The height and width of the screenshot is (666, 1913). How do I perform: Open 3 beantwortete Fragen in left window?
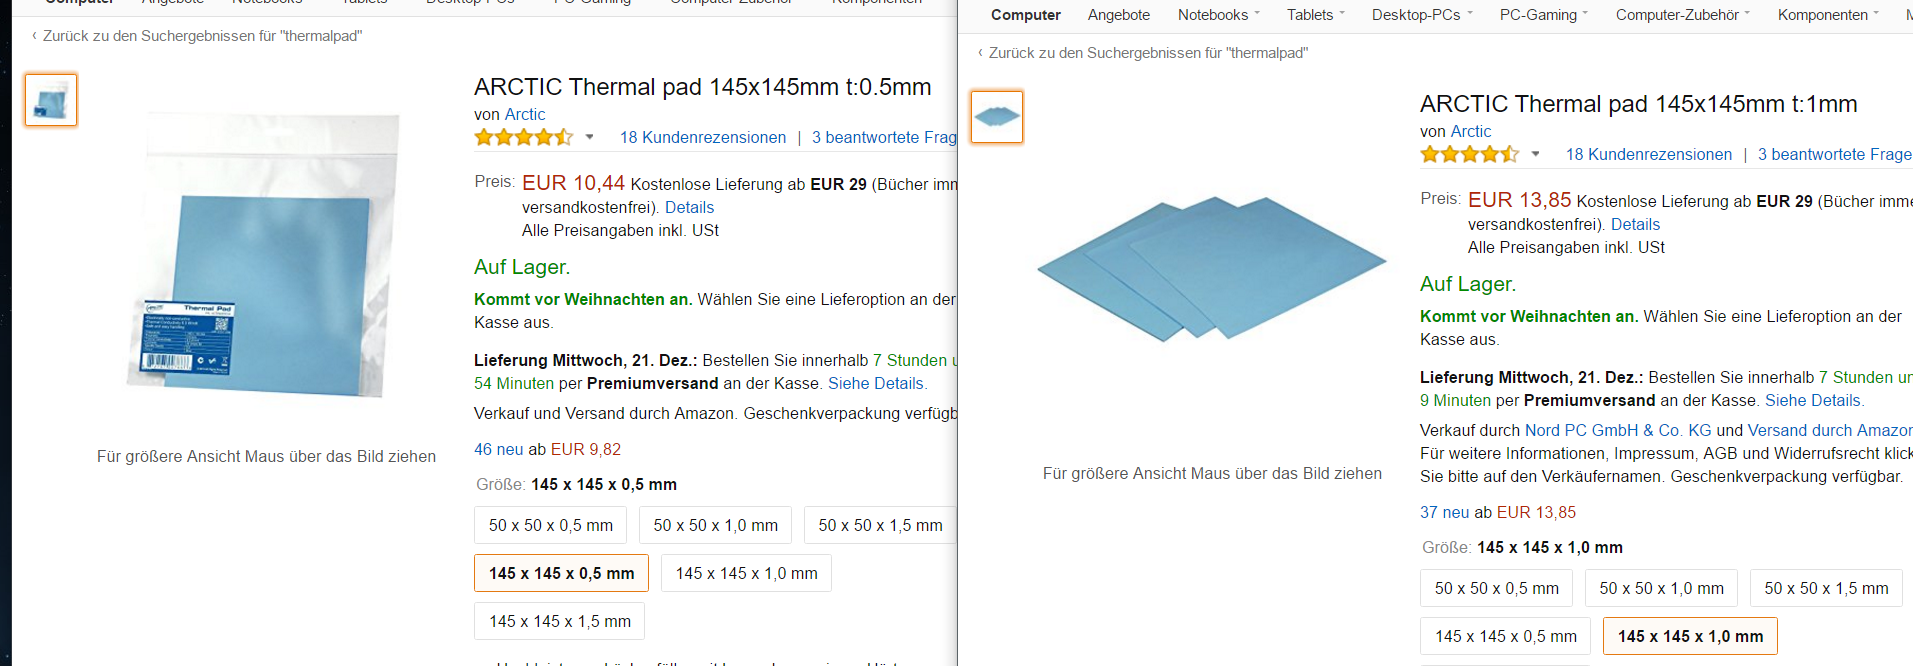884,137
